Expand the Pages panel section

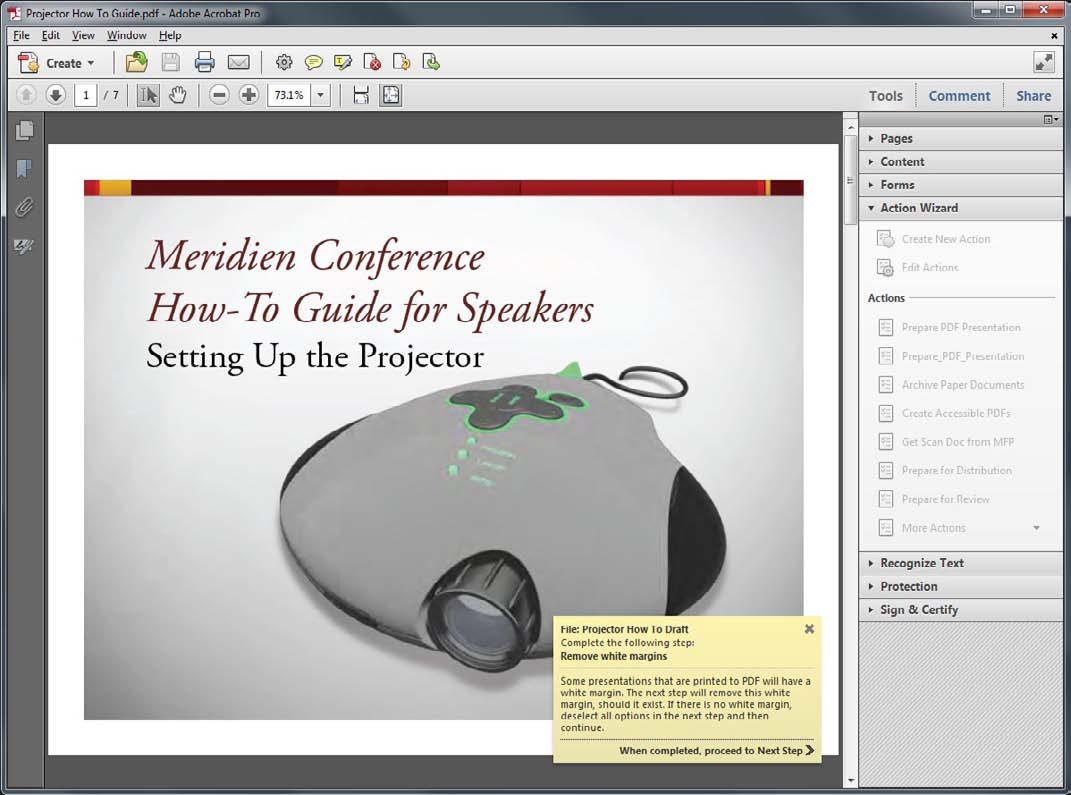coord(960,138)
